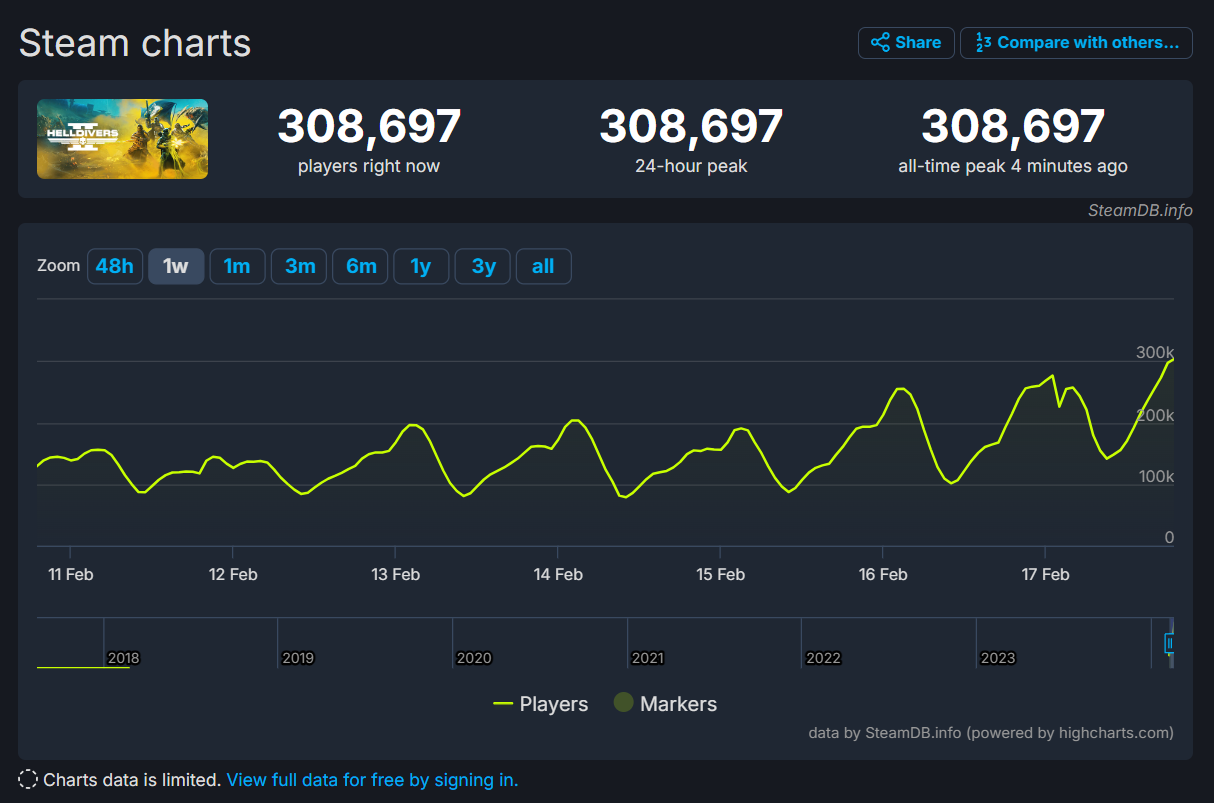Set chart zoom to 1y
The width and height of the screenshot is (1214, 803).
[x=421, y=266]
